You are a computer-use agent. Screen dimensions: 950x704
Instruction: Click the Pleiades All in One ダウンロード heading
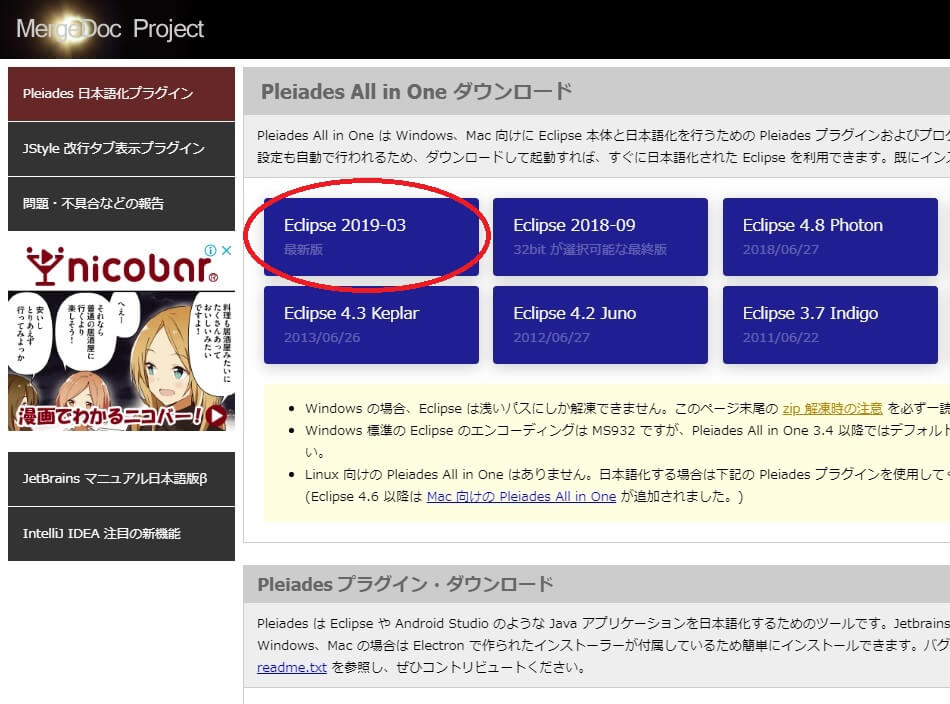click(417, 91)
